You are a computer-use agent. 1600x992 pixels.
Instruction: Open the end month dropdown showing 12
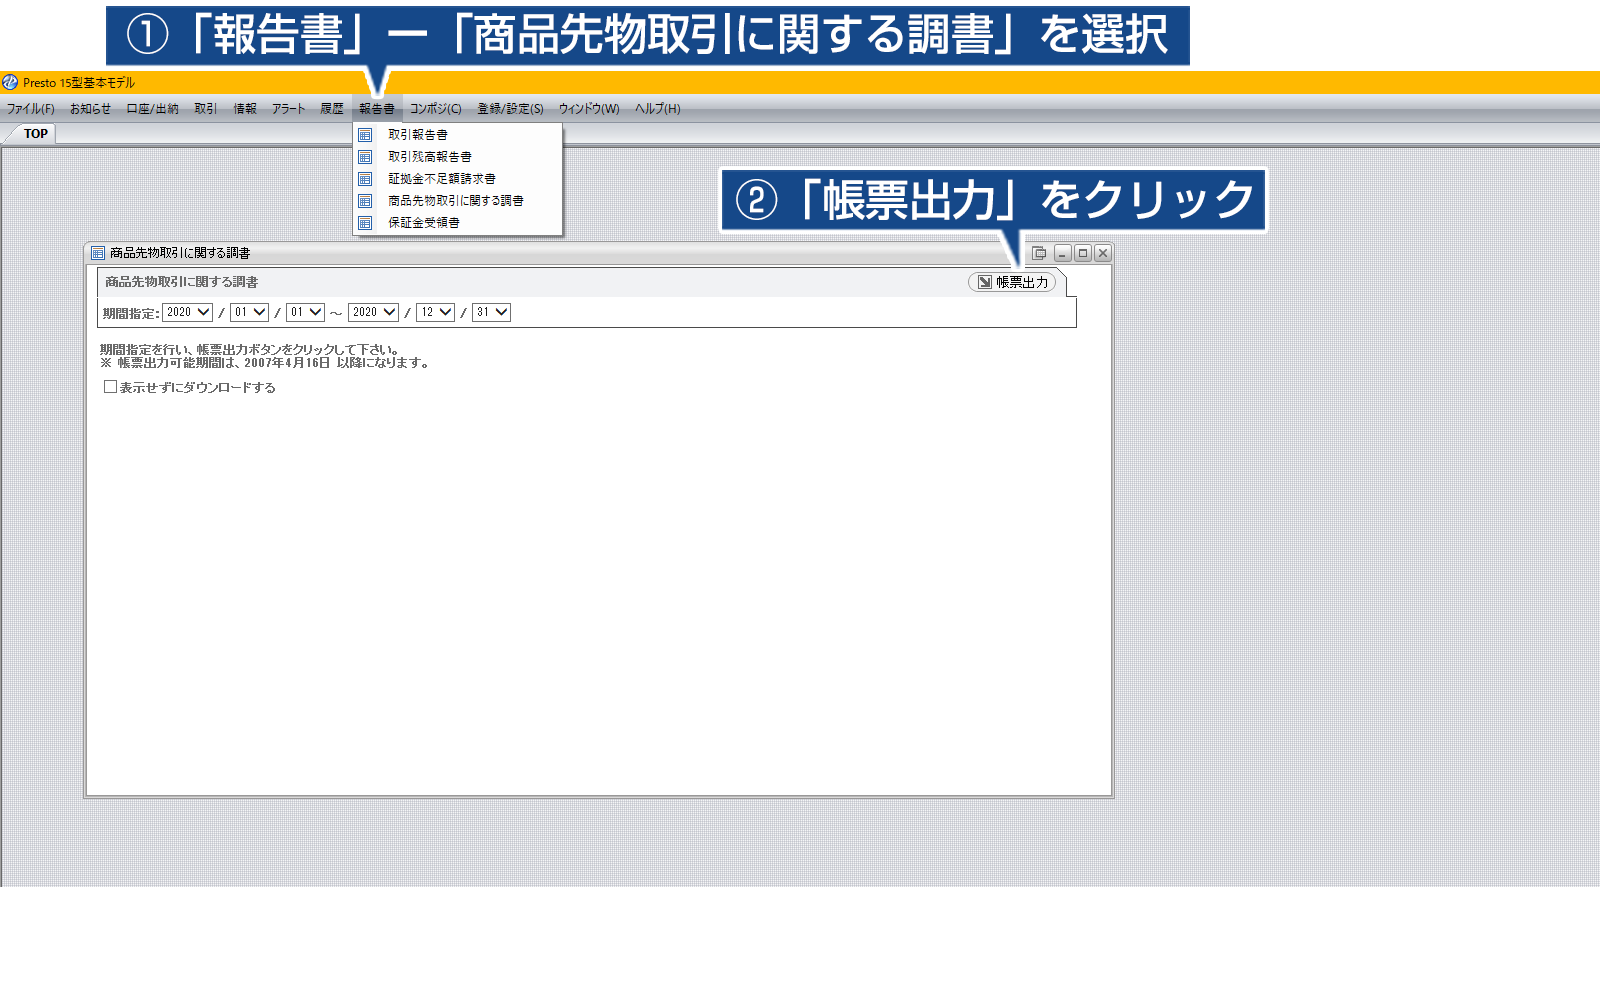point(436,312)
